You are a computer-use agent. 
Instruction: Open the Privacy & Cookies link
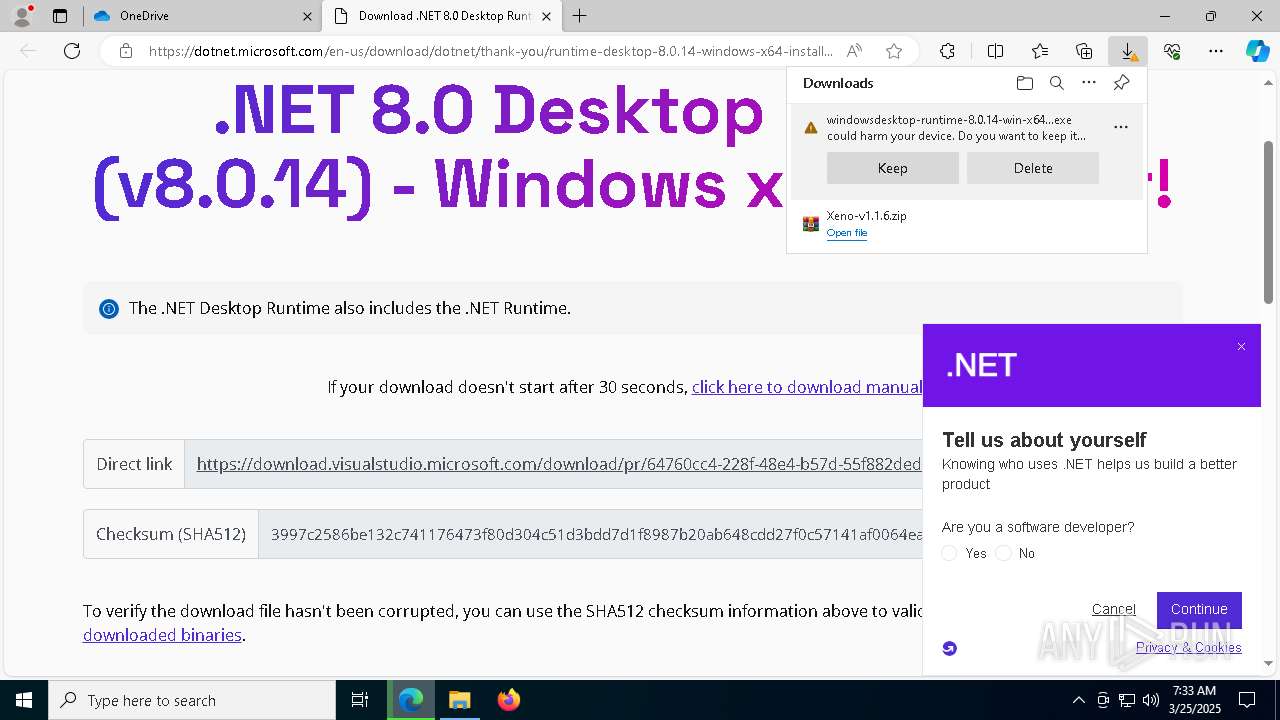(1189, 647)
